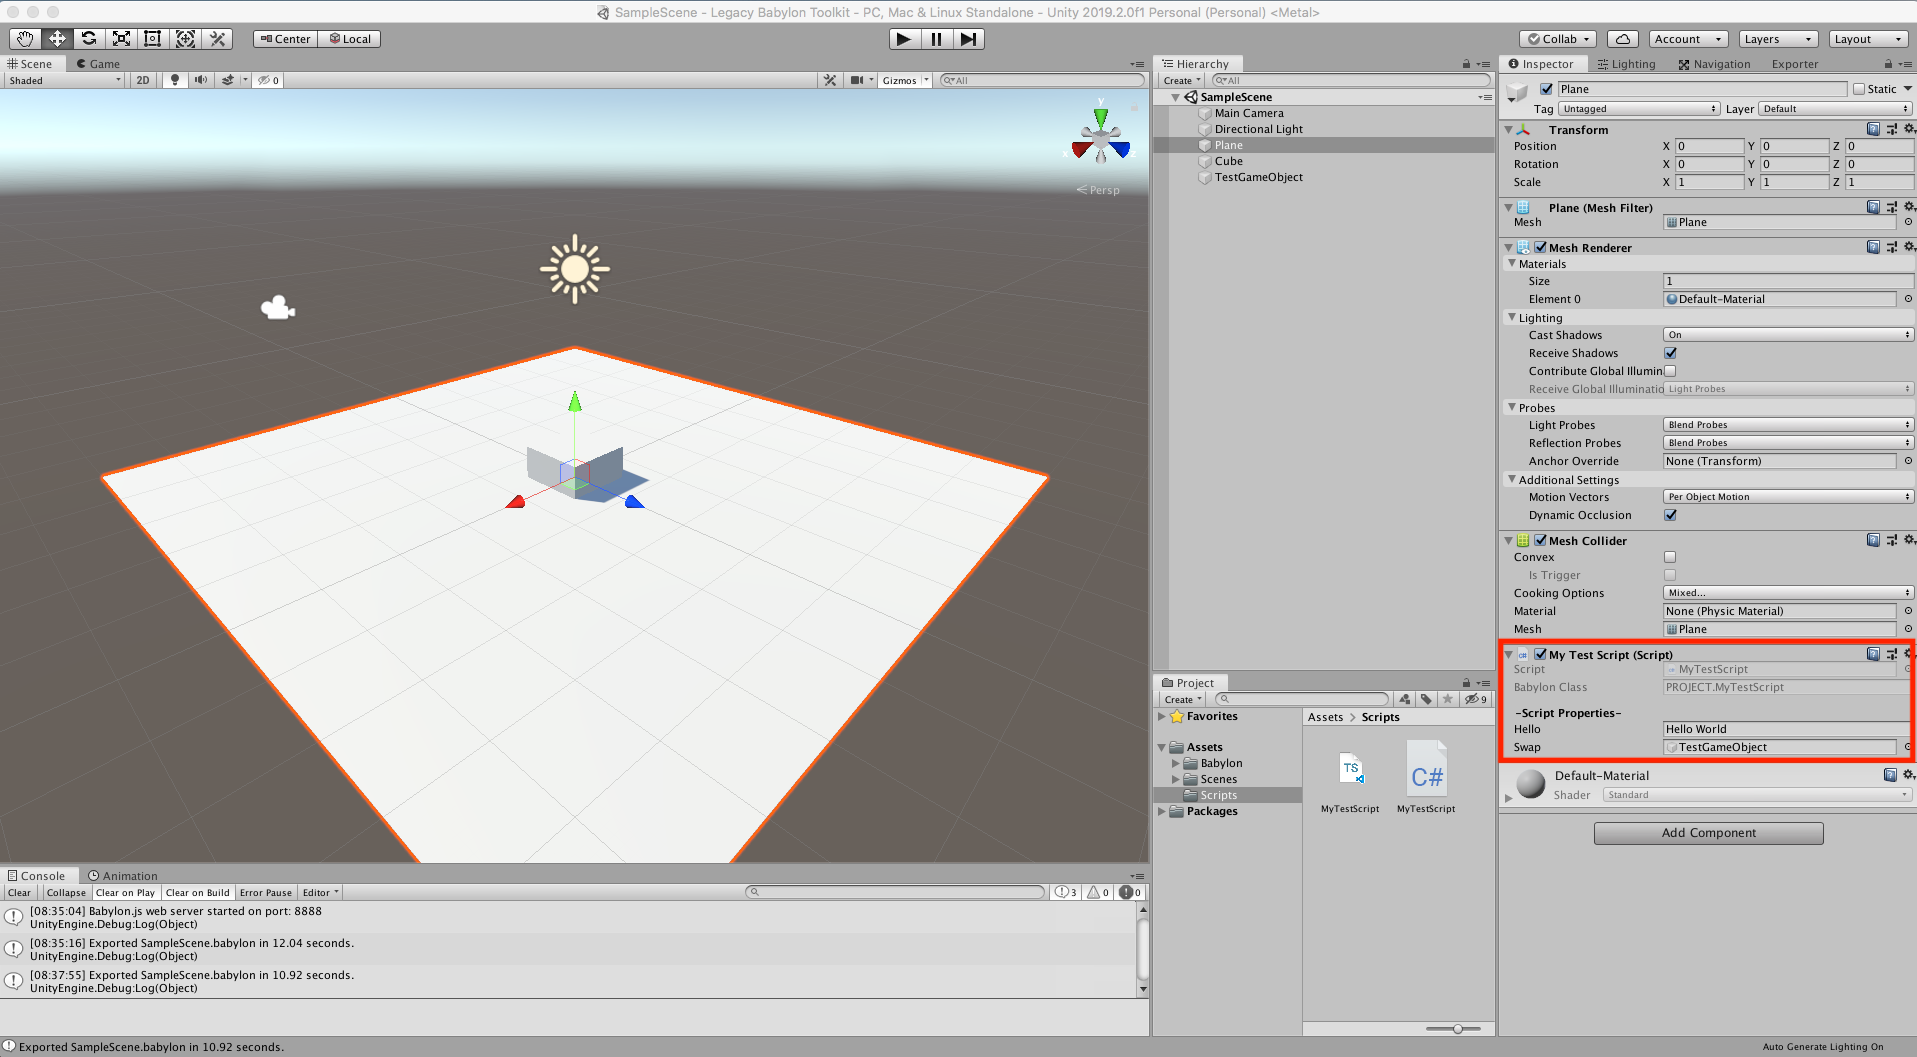Uncheck Dynamic Occlusion

pos(1670,515)
